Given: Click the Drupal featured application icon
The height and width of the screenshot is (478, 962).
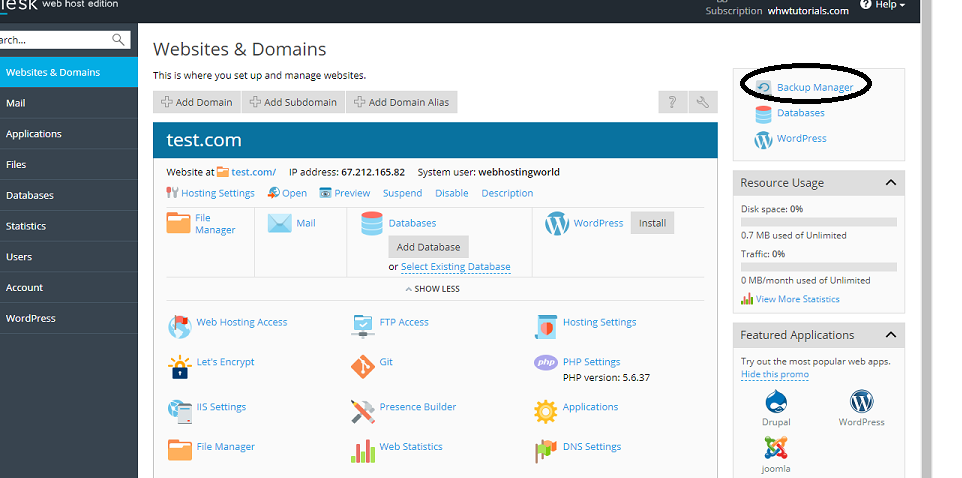Looking at the screenshot, I should [776, 402].
